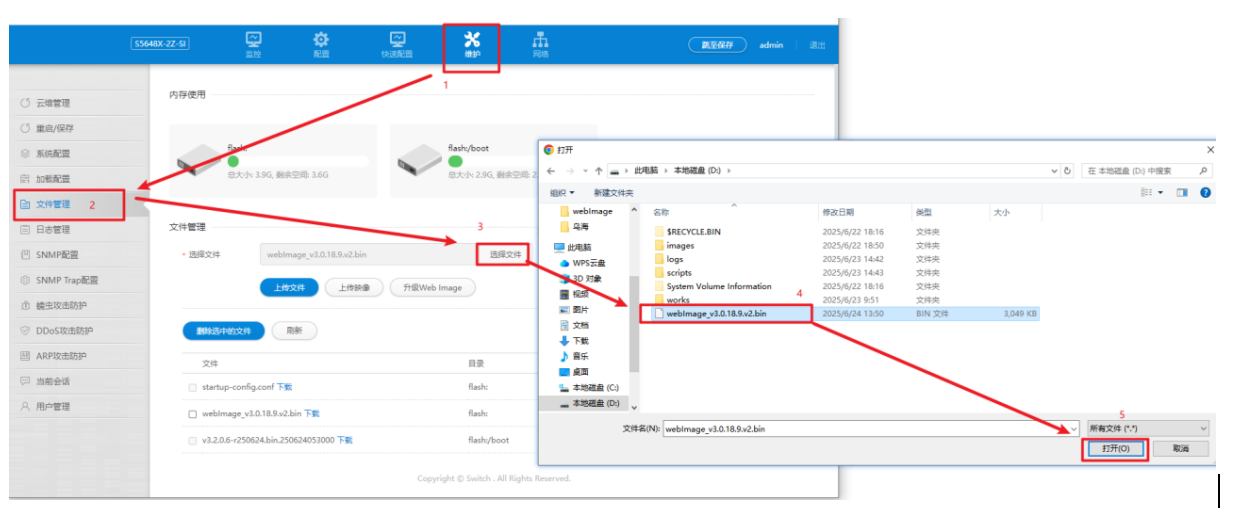The height and width of the screenshot is (529, 1237).
Task: Open 桌面 in the dialog sidebar
Action: coord(573,372)
